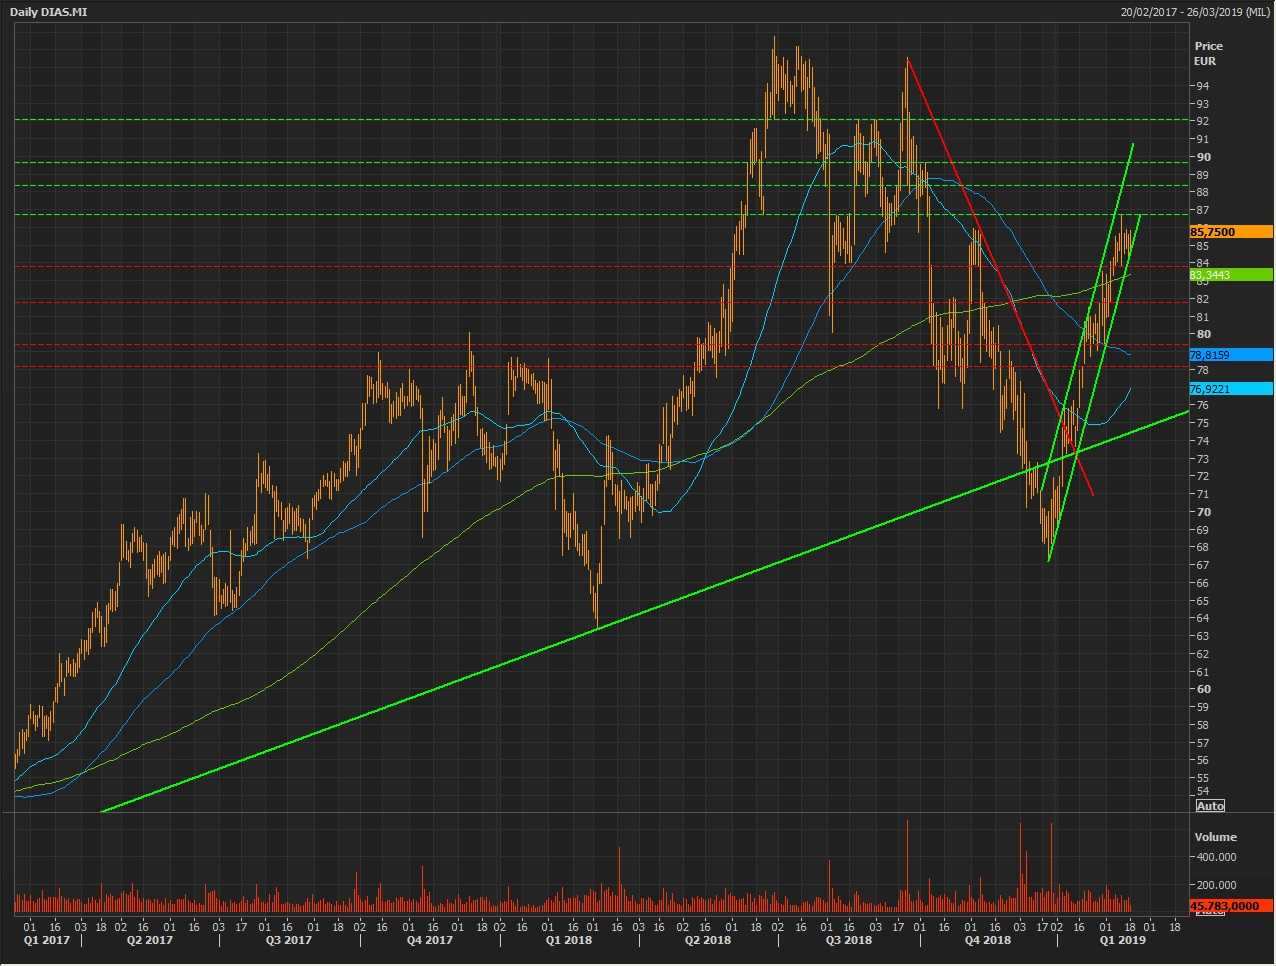Click the bold 90 price axis tick

pyautogui.click(x=1201, y=157)
